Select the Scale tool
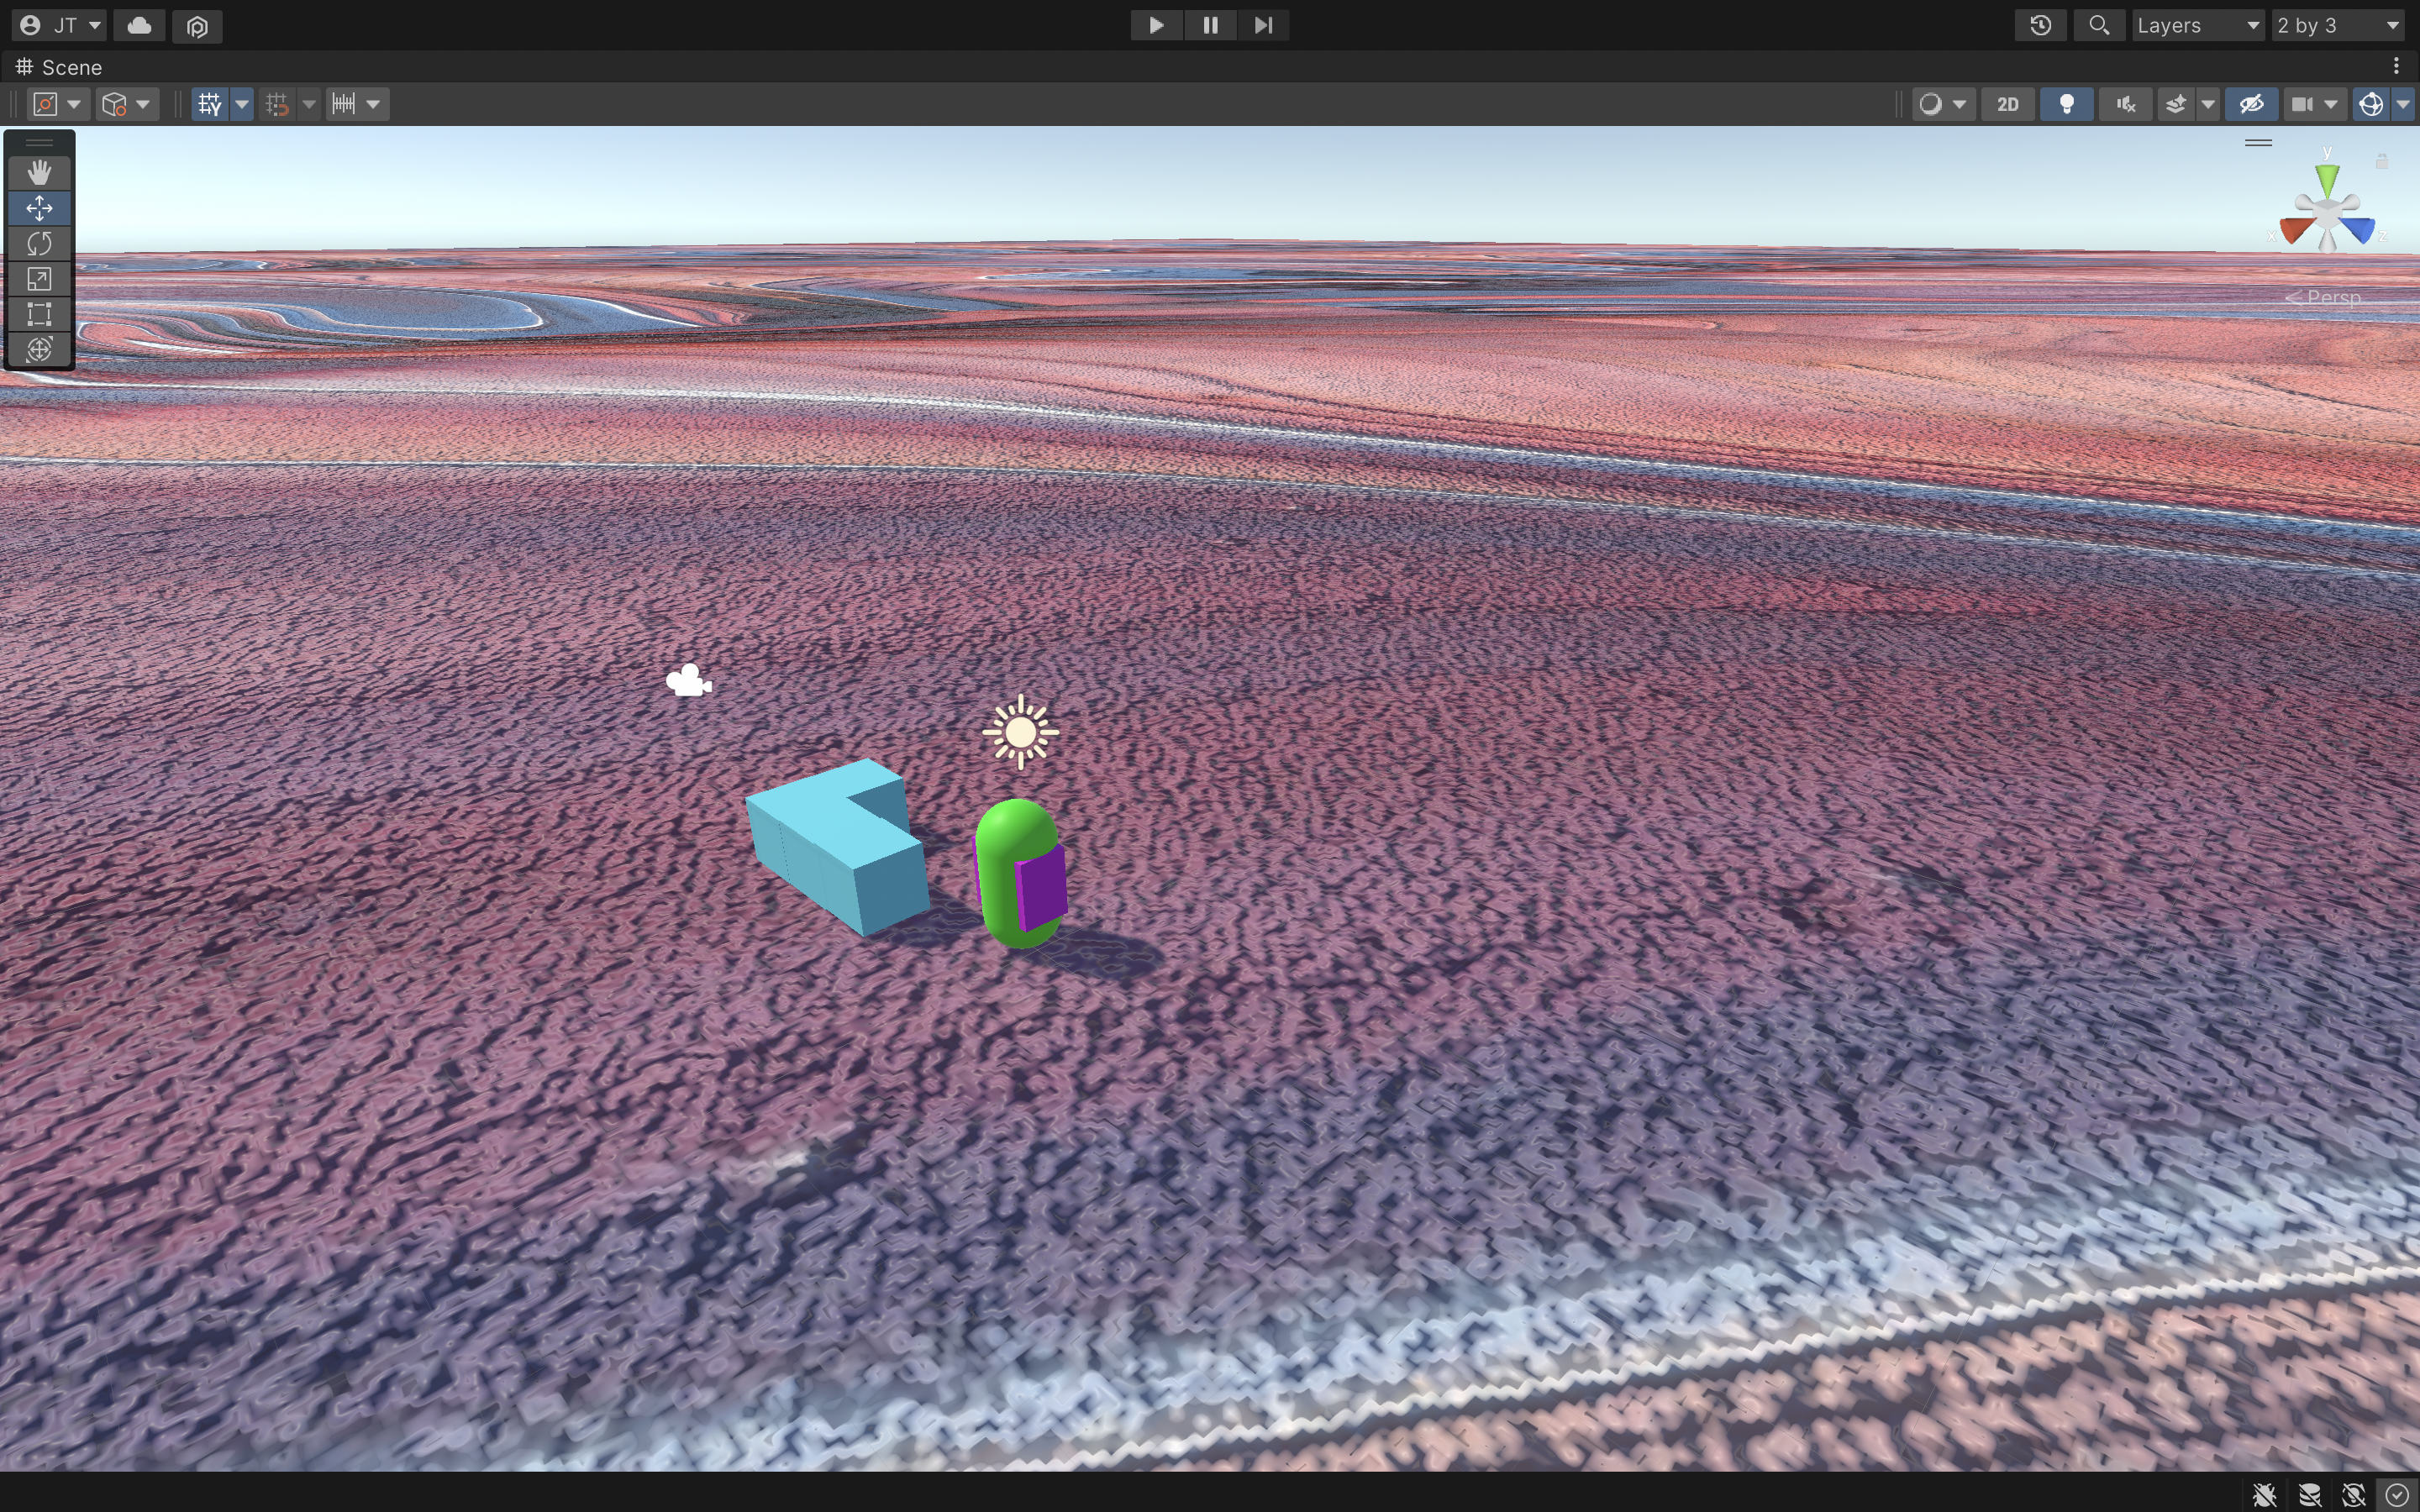This screenshot has height=1512, width=2420. click(x=39, y=279)
